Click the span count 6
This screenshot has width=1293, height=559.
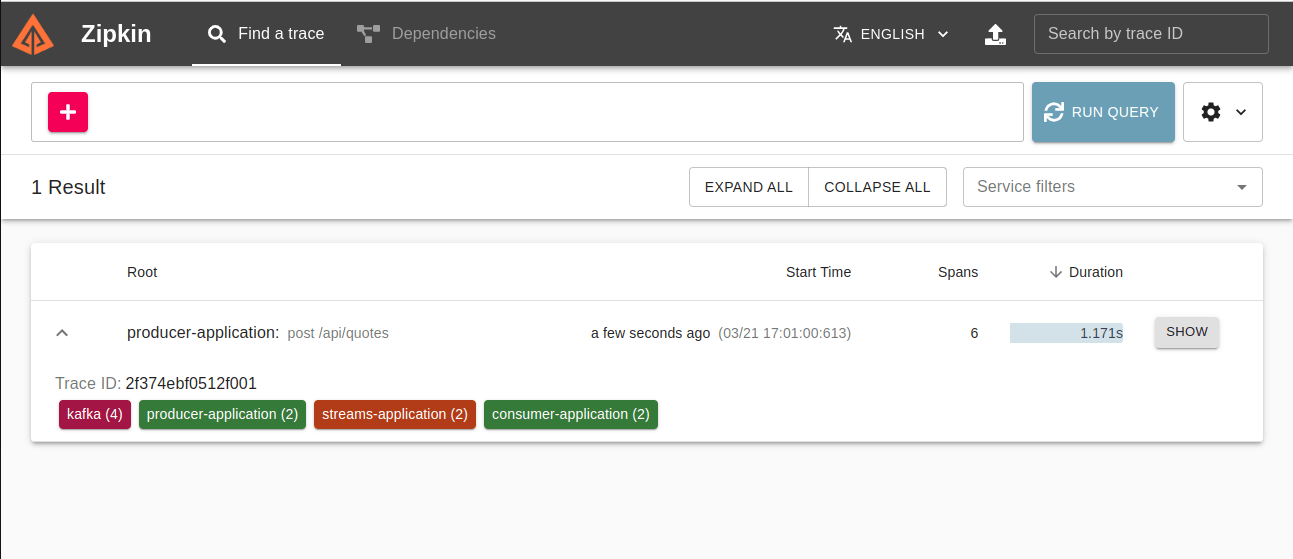pos(974,333)
